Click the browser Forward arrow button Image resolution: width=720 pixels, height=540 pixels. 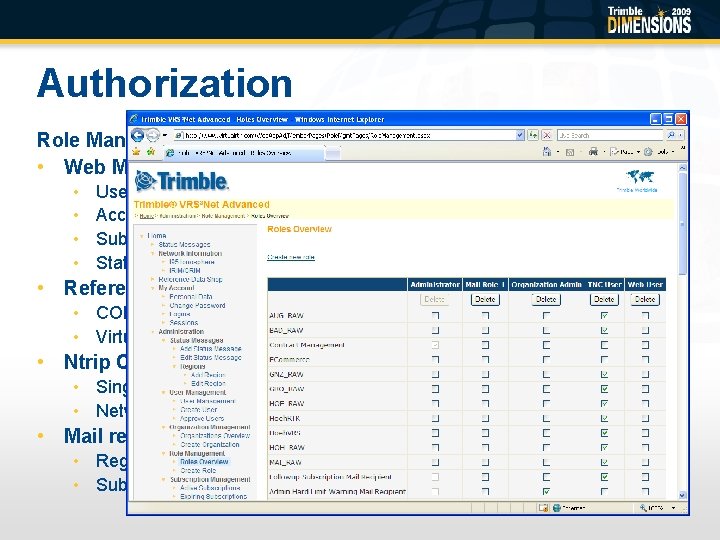coord(153,135)
